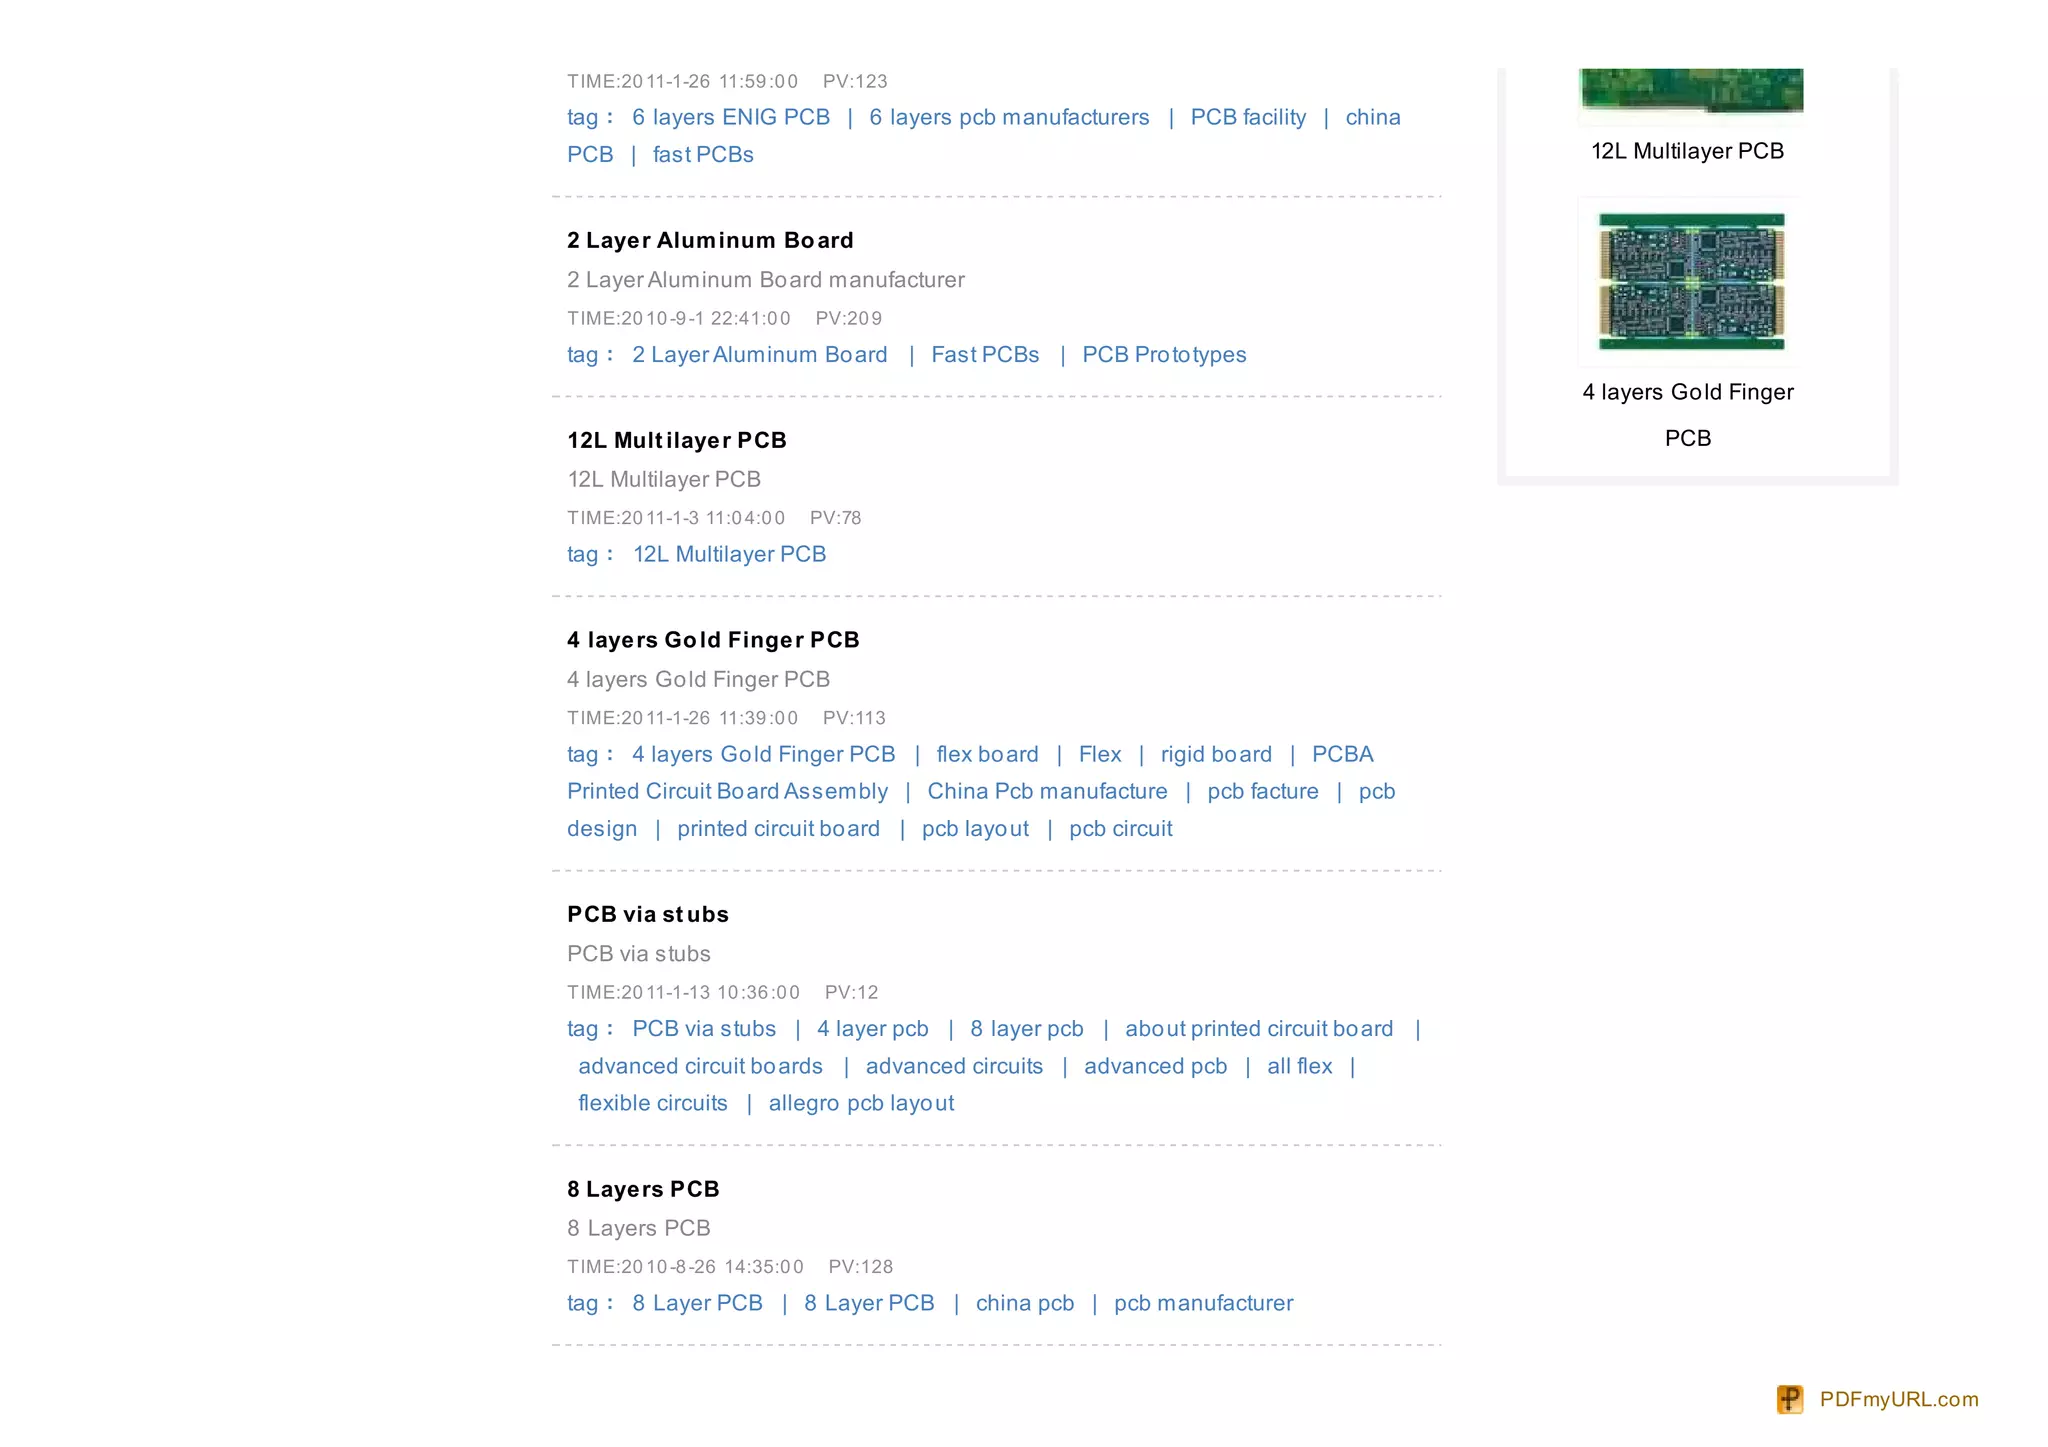Image resolution: width=2048 pixels, height=1447 pixels.
Task: Open the 4 layers Gold Finger PCB thumbnail
Action: click(1691, 281)
